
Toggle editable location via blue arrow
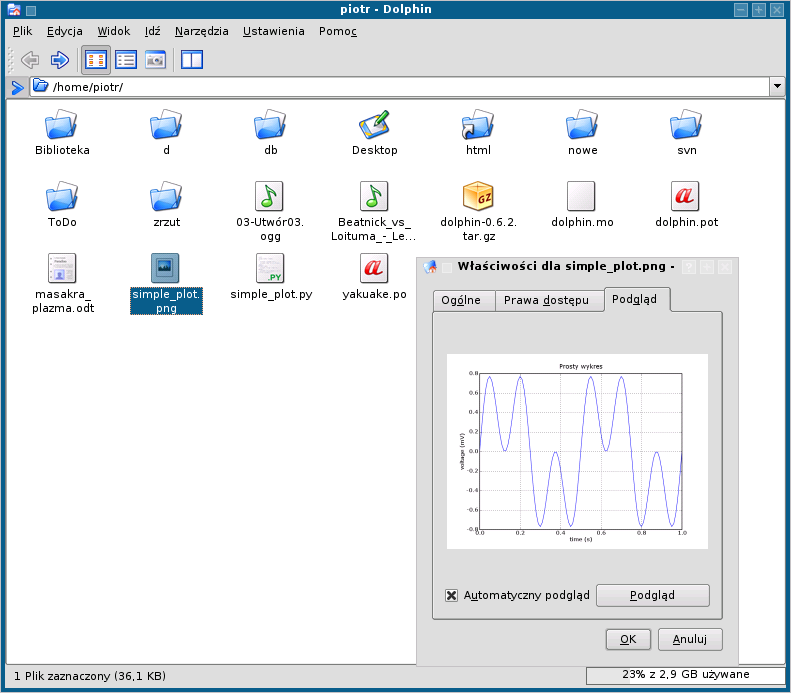pos(17,87)
